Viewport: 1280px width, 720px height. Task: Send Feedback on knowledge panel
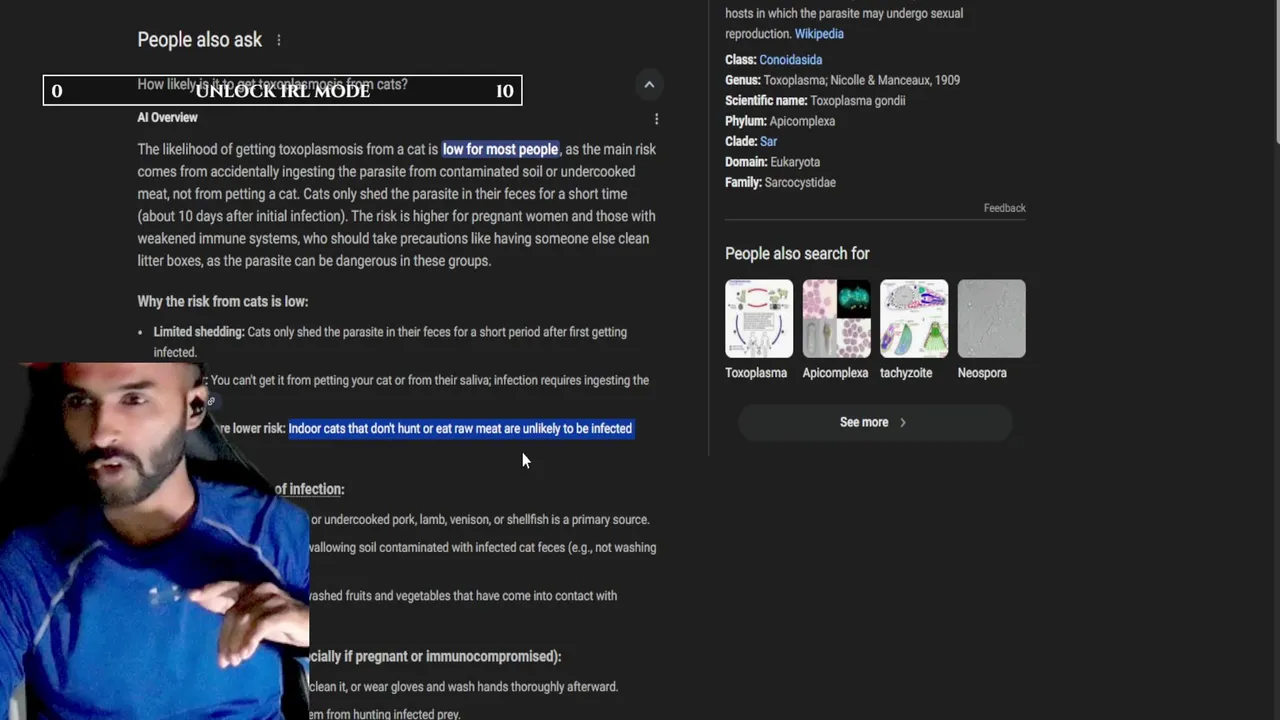point(1004,208)
